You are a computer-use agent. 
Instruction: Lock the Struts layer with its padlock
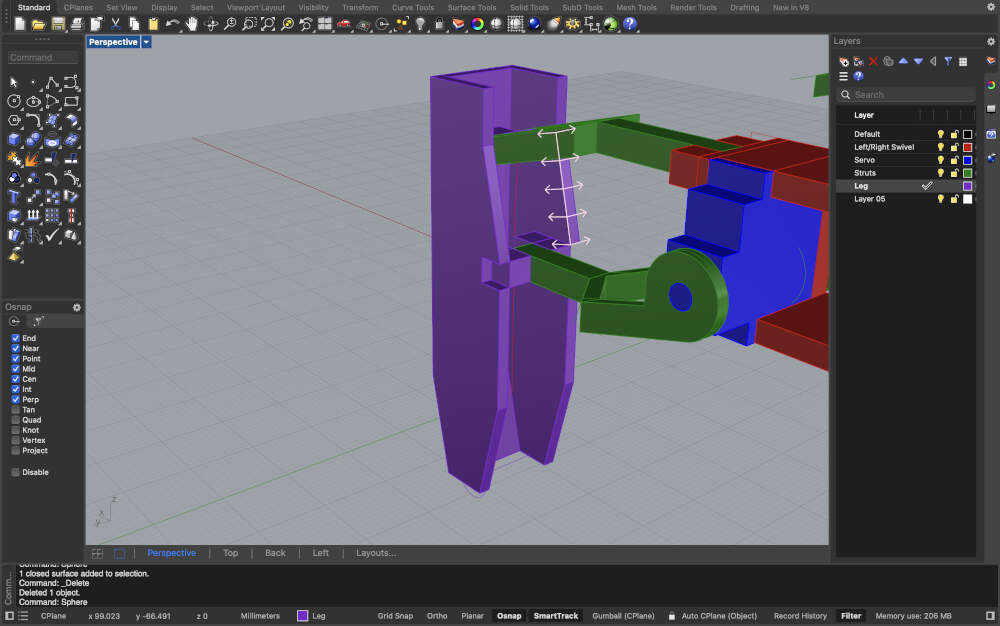(x=954, y=173)
